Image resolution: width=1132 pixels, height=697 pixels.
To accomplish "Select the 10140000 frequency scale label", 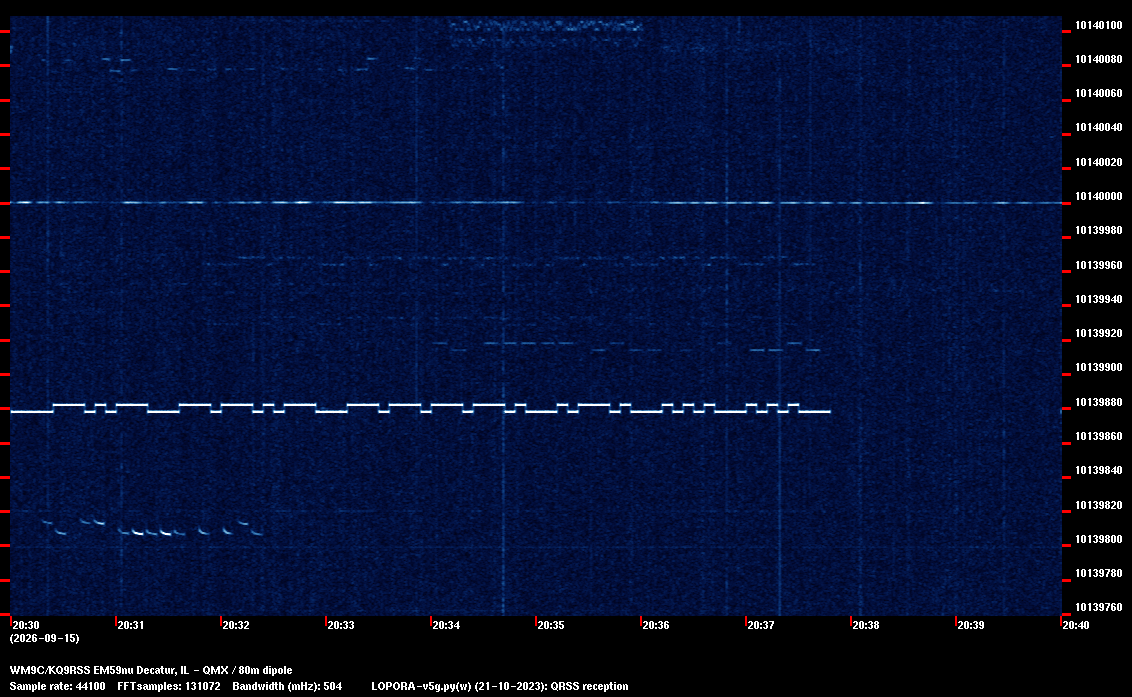I will pyautogui.click(x=1099, y=196).
